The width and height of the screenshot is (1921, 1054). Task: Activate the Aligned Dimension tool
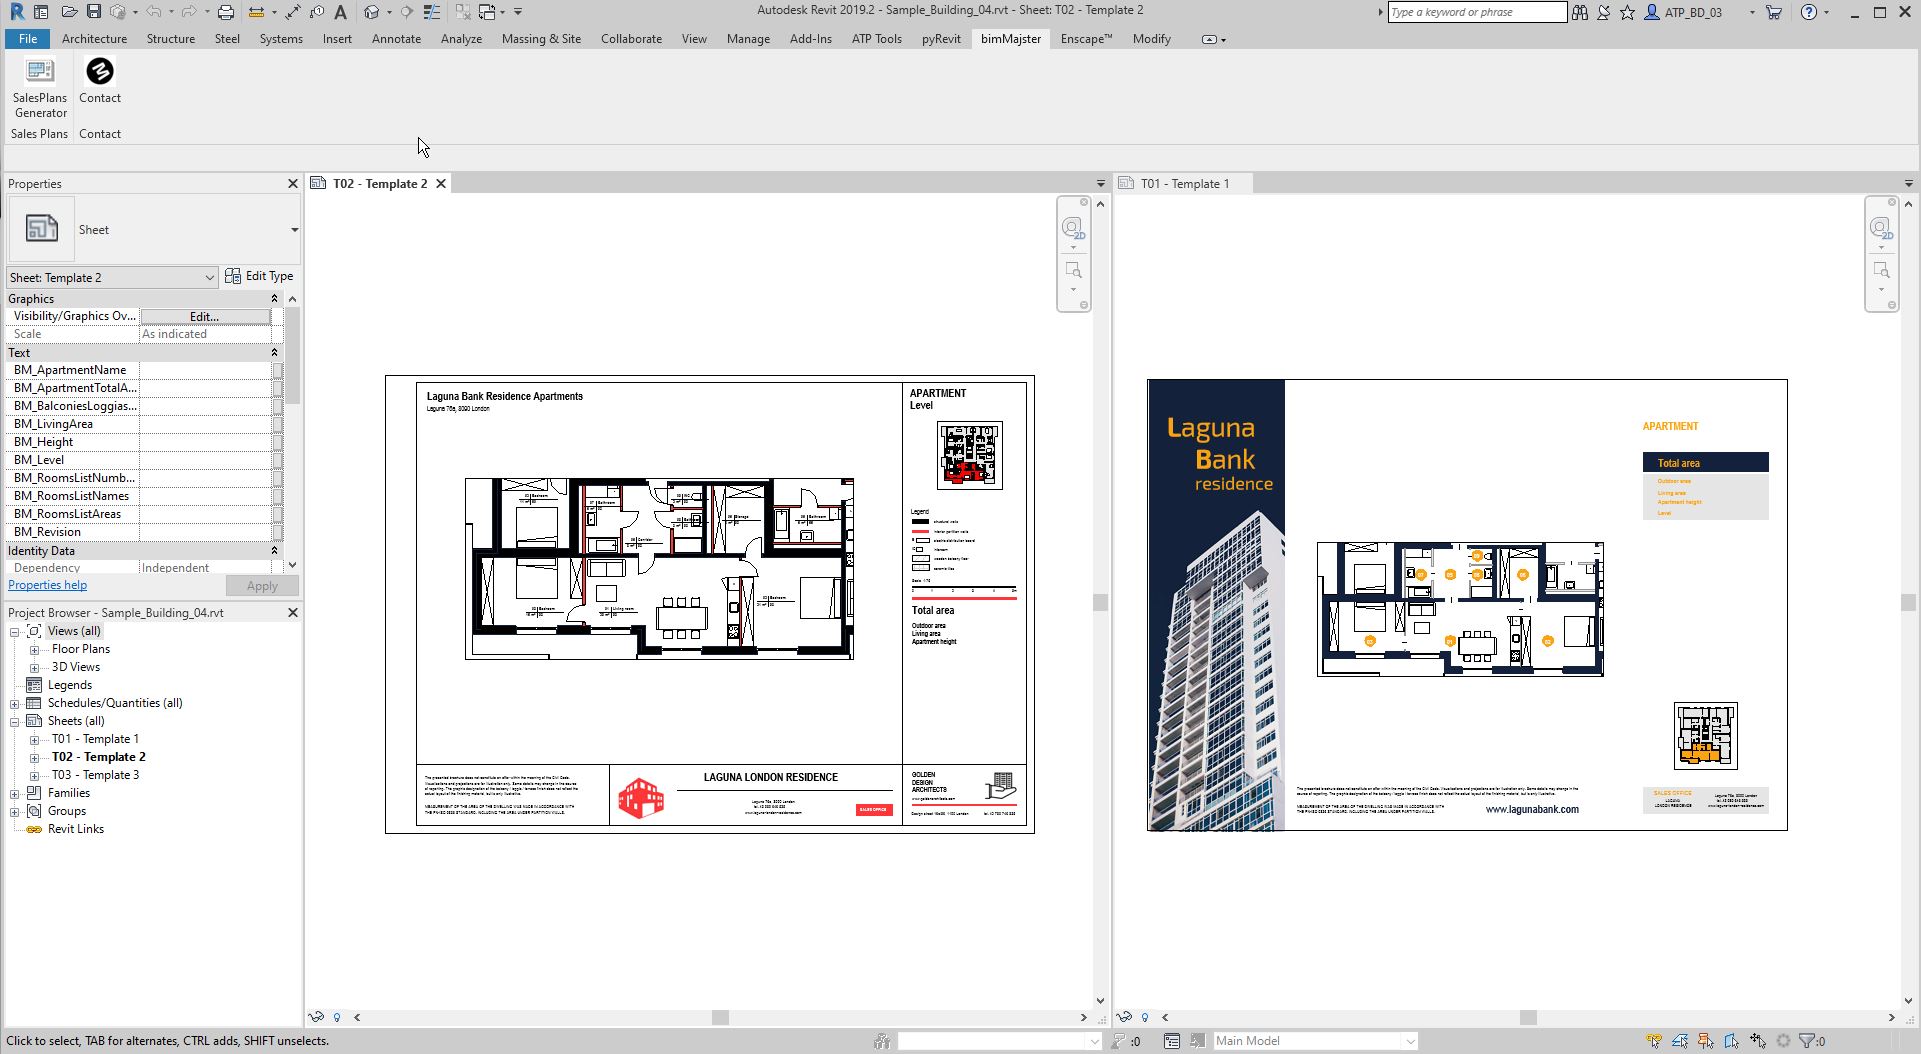point(292,12)
